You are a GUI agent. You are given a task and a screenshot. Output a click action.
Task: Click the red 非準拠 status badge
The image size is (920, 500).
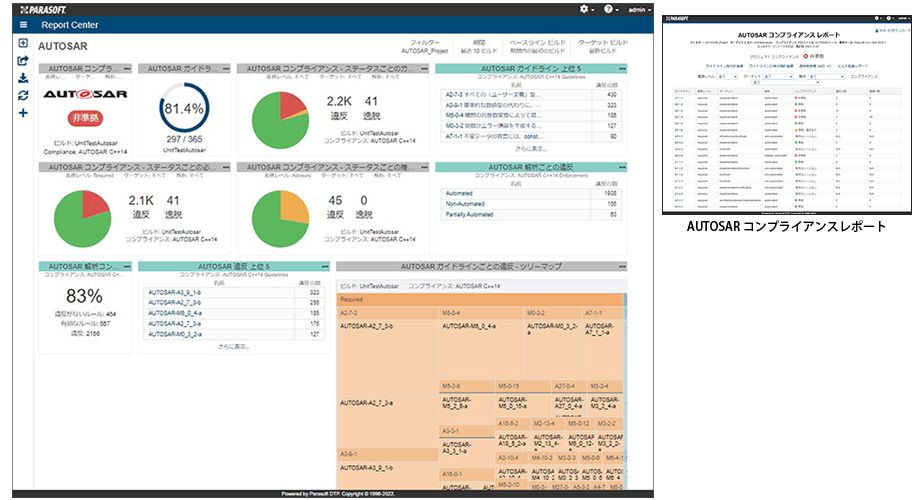pos(86,118)
